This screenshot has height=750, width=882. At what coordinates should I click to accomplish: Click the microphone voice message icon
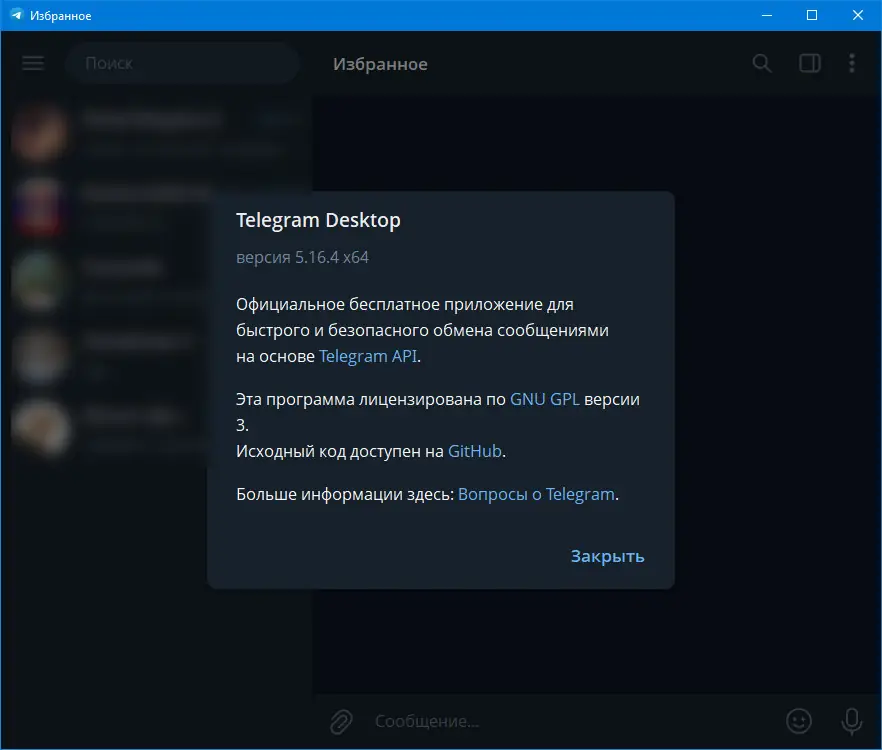[851, 721]
